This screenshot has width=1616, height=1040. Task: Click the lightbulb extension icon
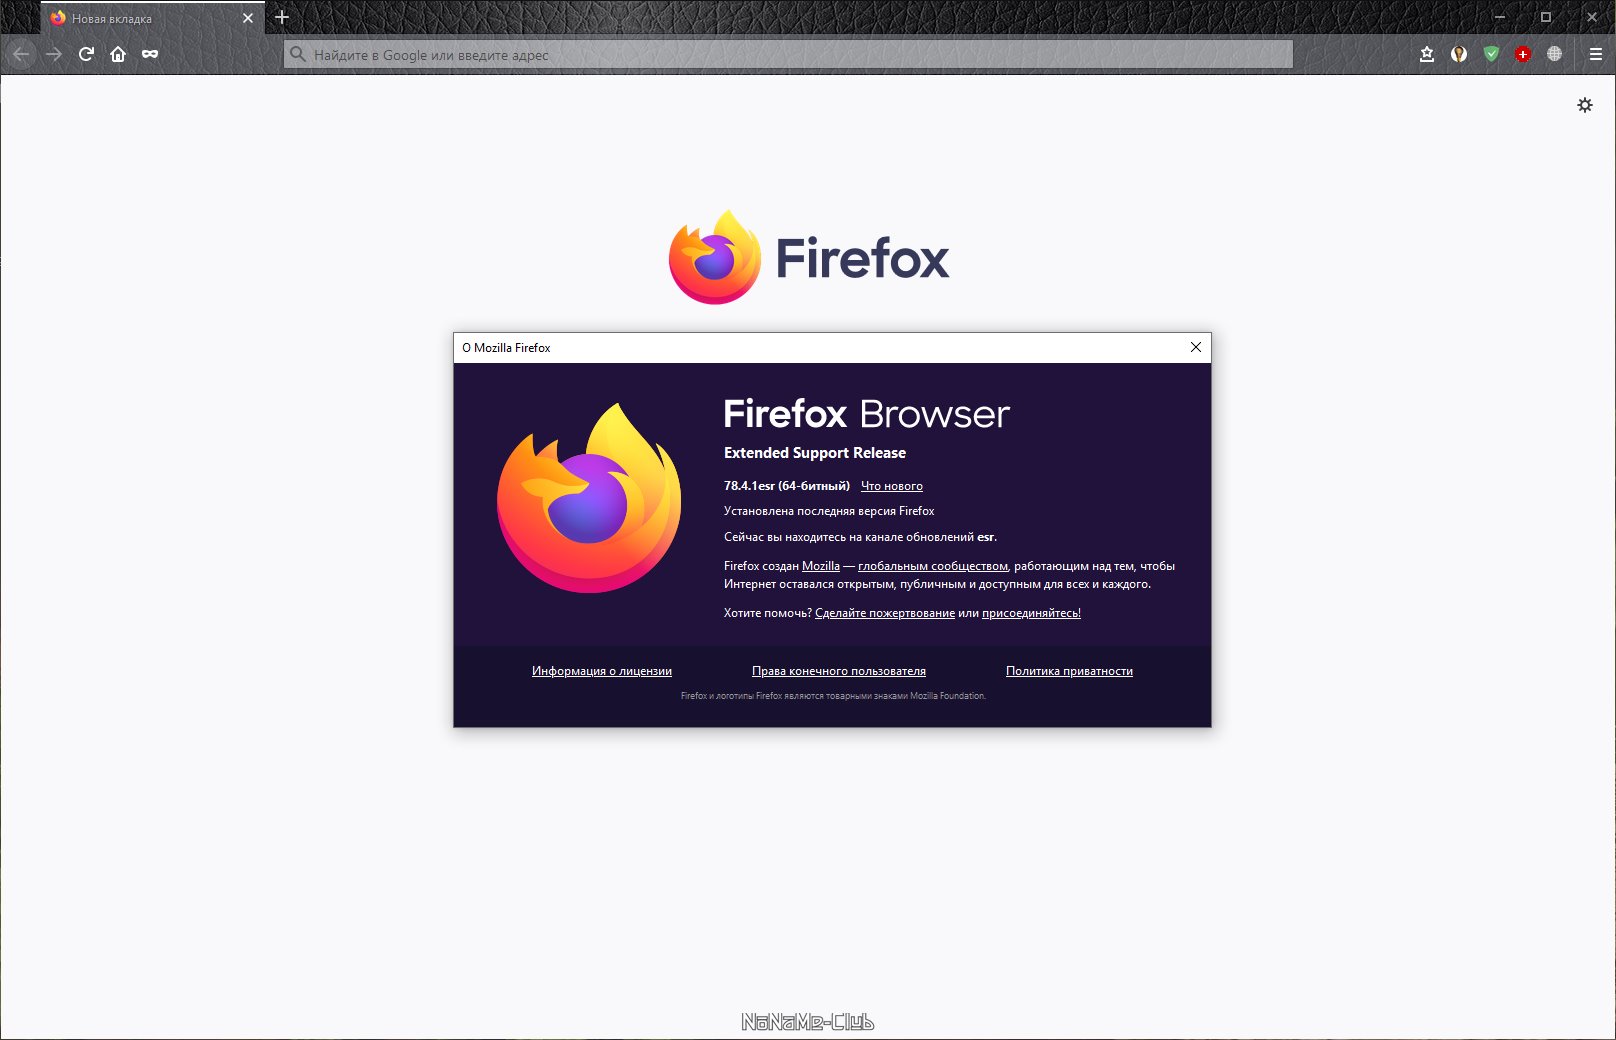click(x=1459, y=54)
